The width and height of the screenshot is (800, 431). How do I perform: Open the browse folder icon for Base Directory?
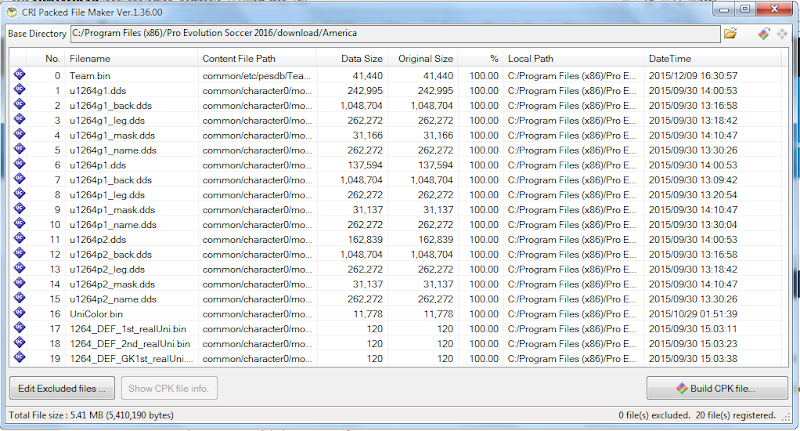coord(731,34)
